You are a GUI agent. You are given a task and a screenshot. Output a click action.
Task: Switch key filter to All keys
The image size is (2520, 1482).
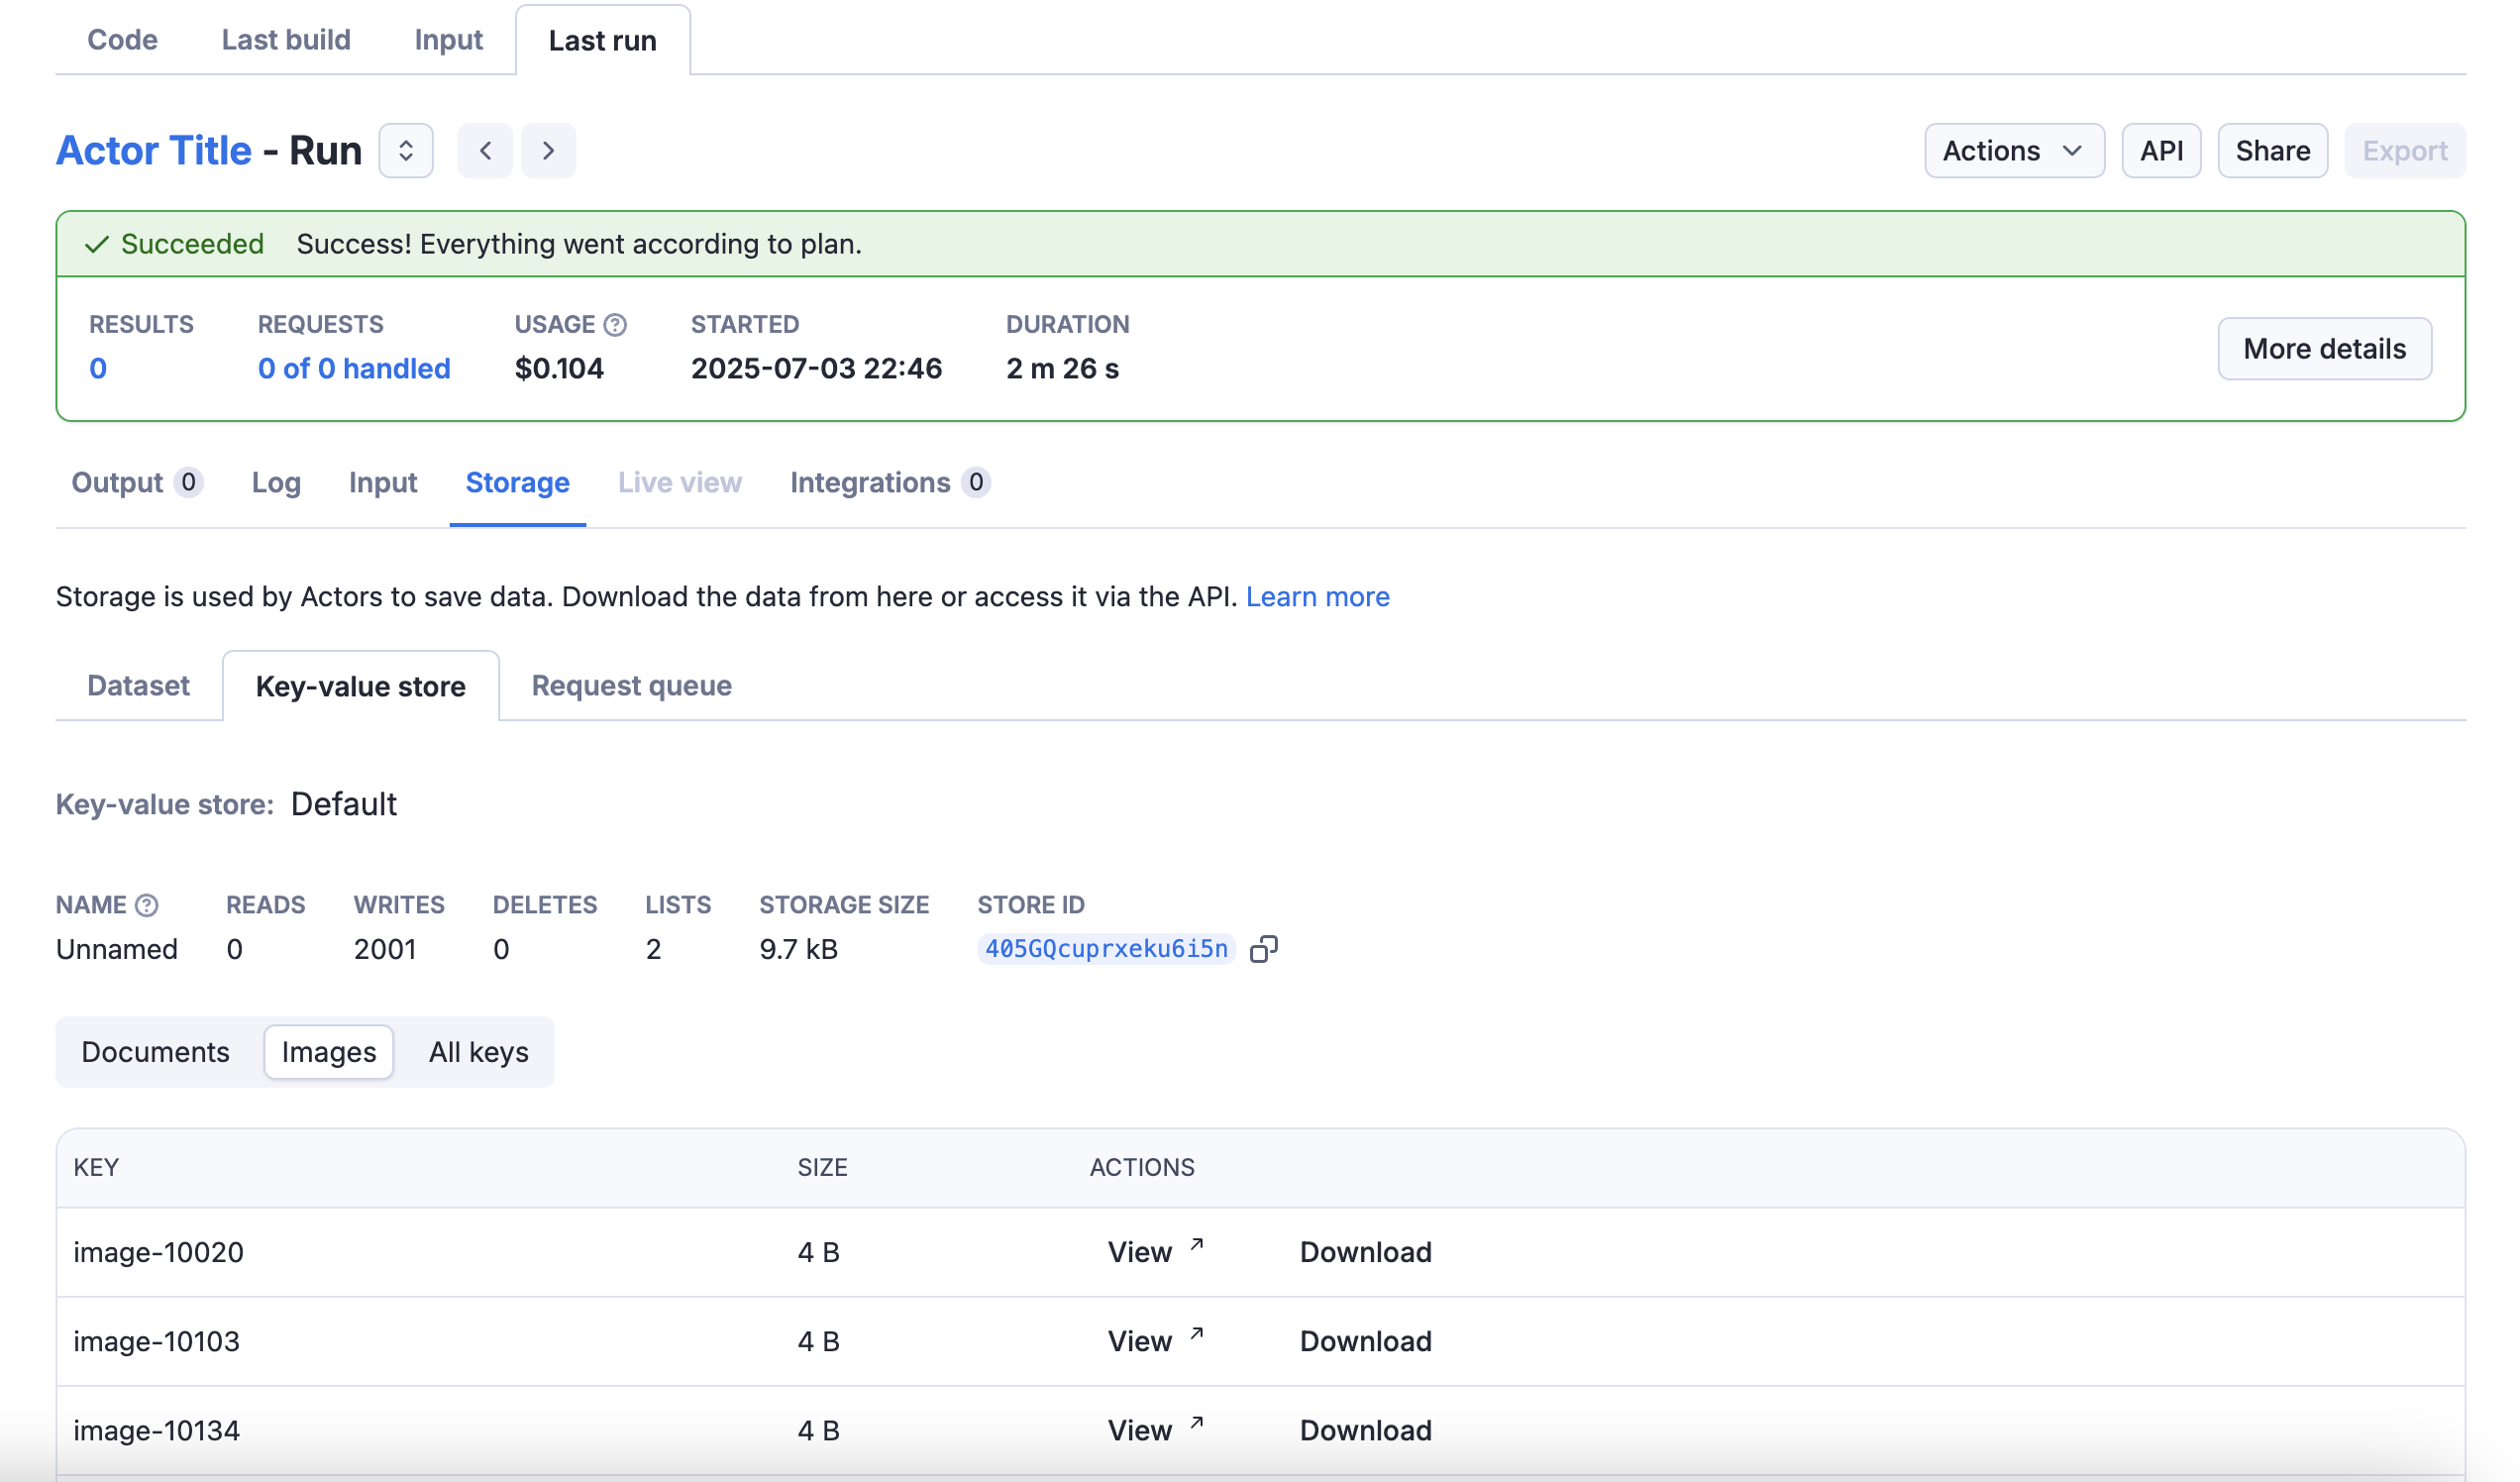pyautogui.click(x=478, y=1052)
